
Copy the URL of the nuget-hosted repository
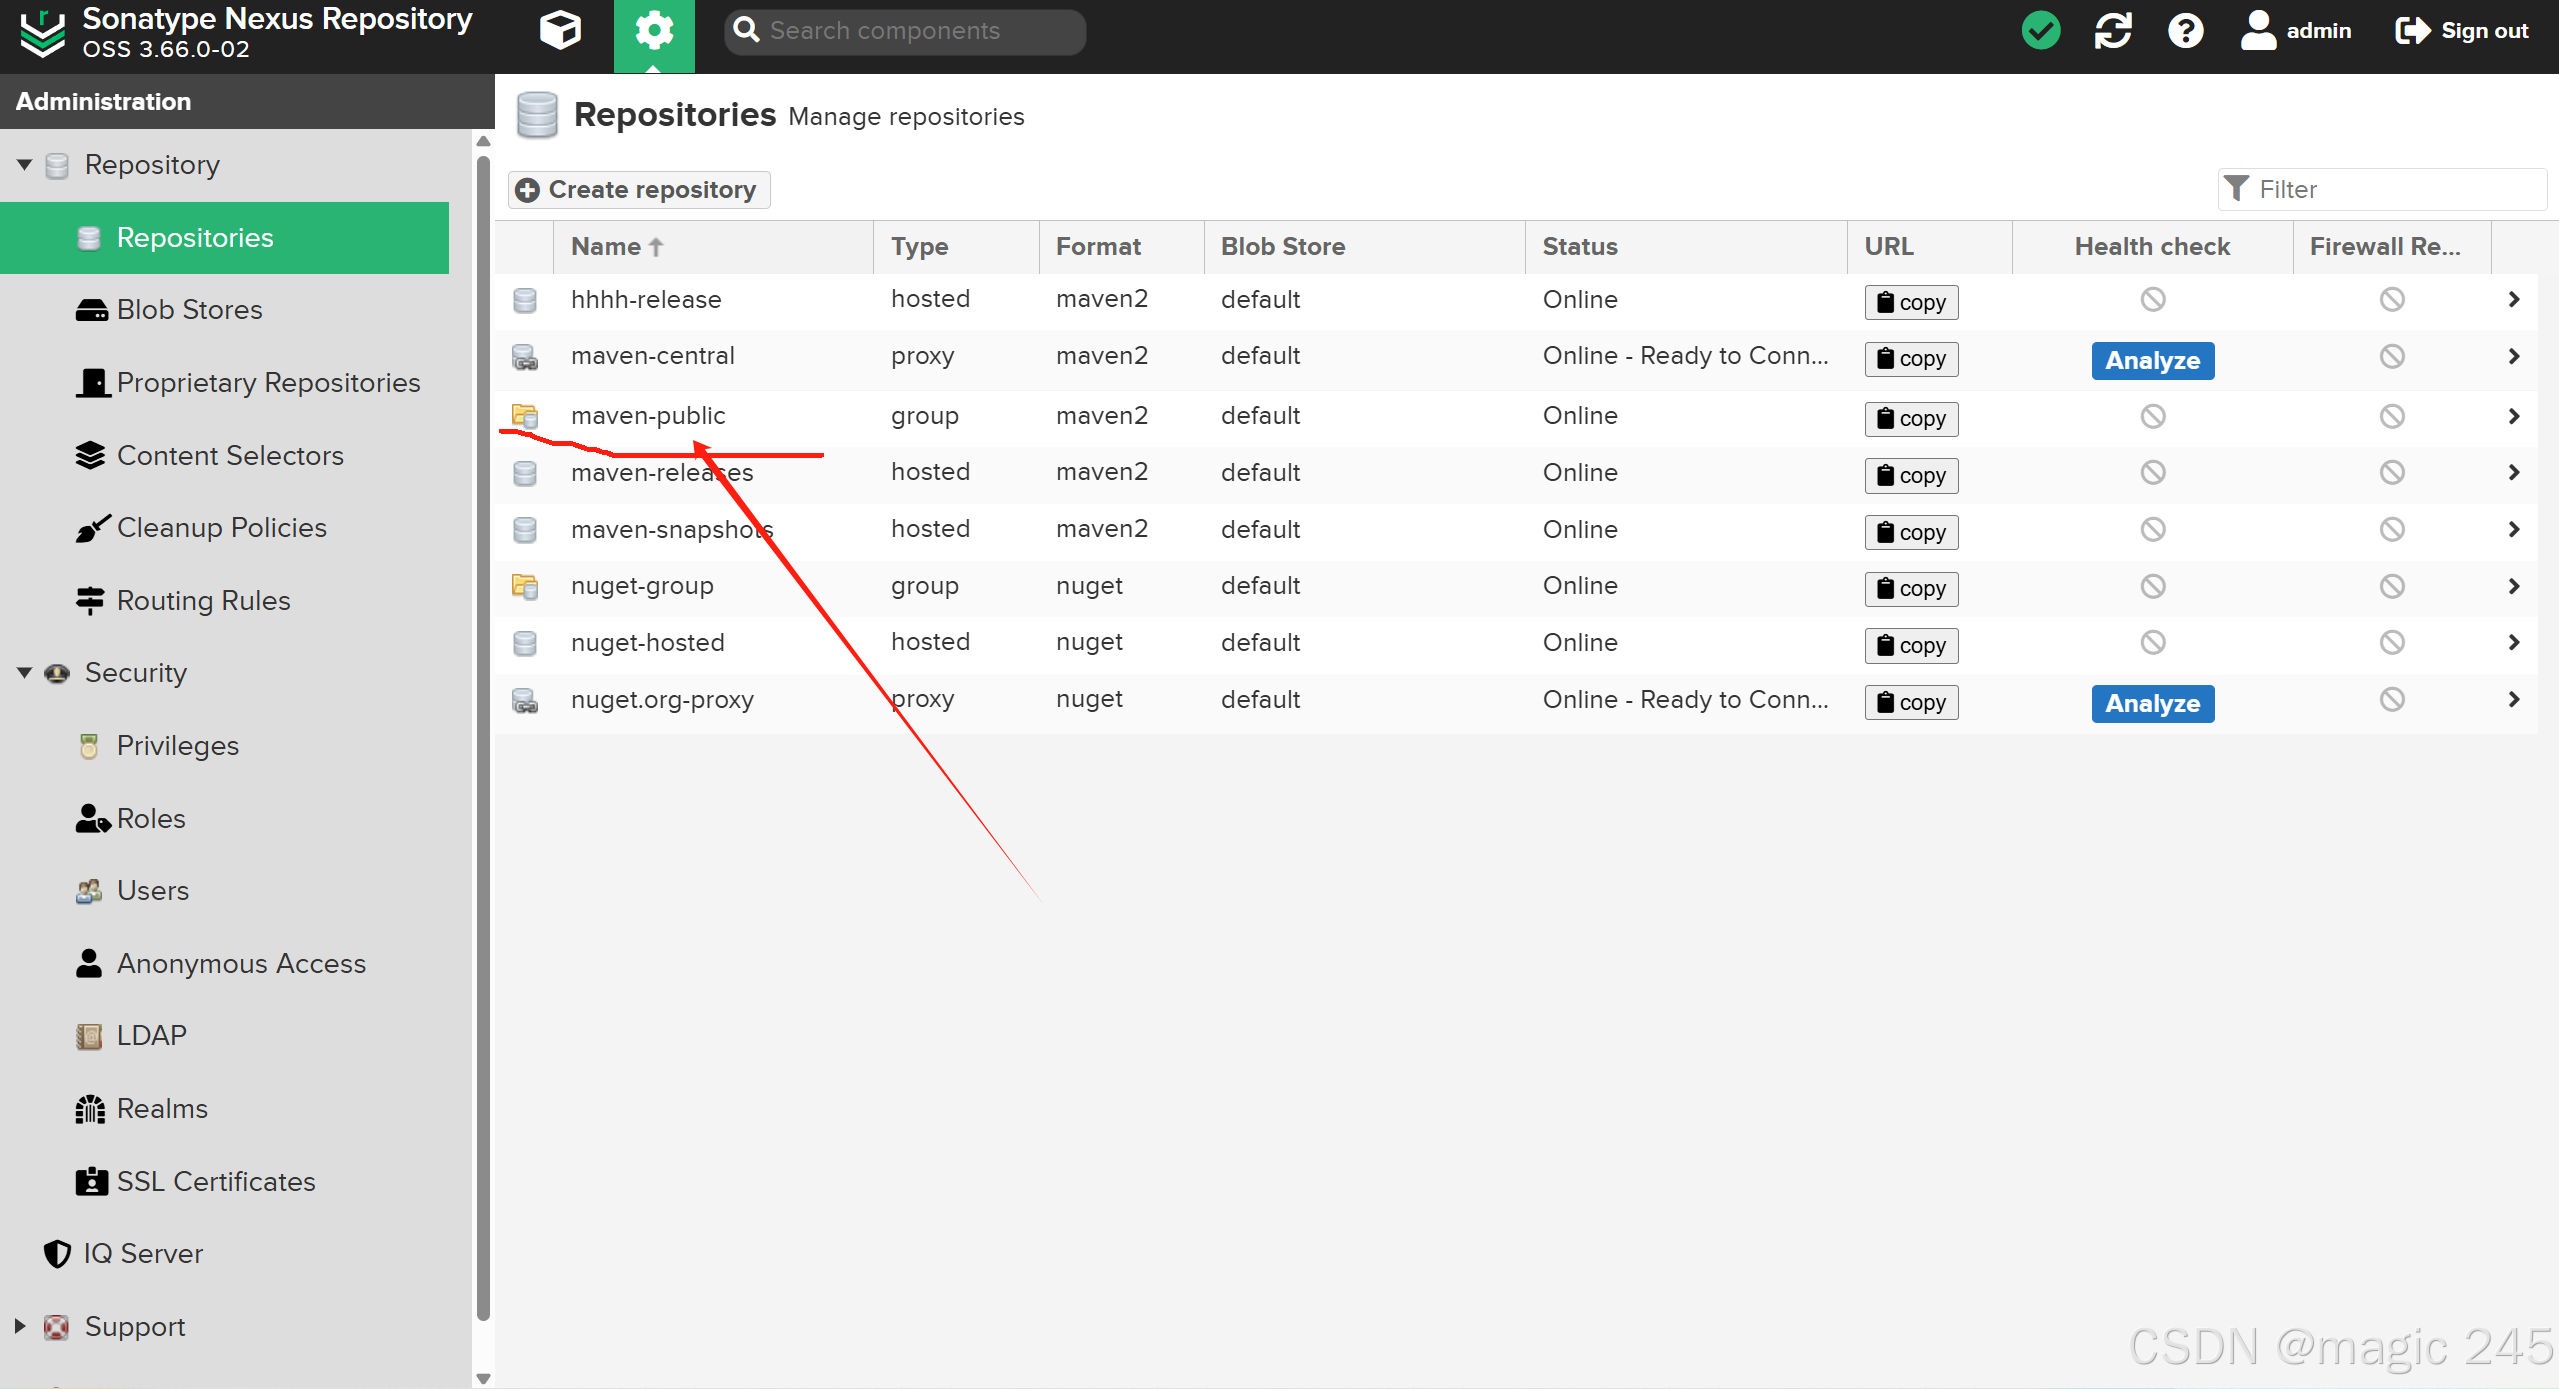click(1910, 646)
